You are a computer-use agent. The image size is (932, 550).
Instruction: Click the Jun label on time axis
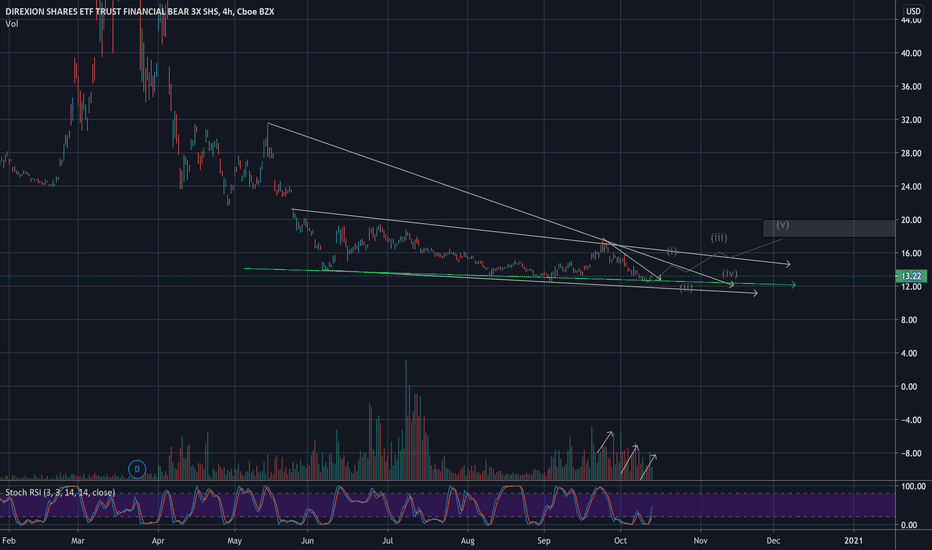tap(307, 540)
